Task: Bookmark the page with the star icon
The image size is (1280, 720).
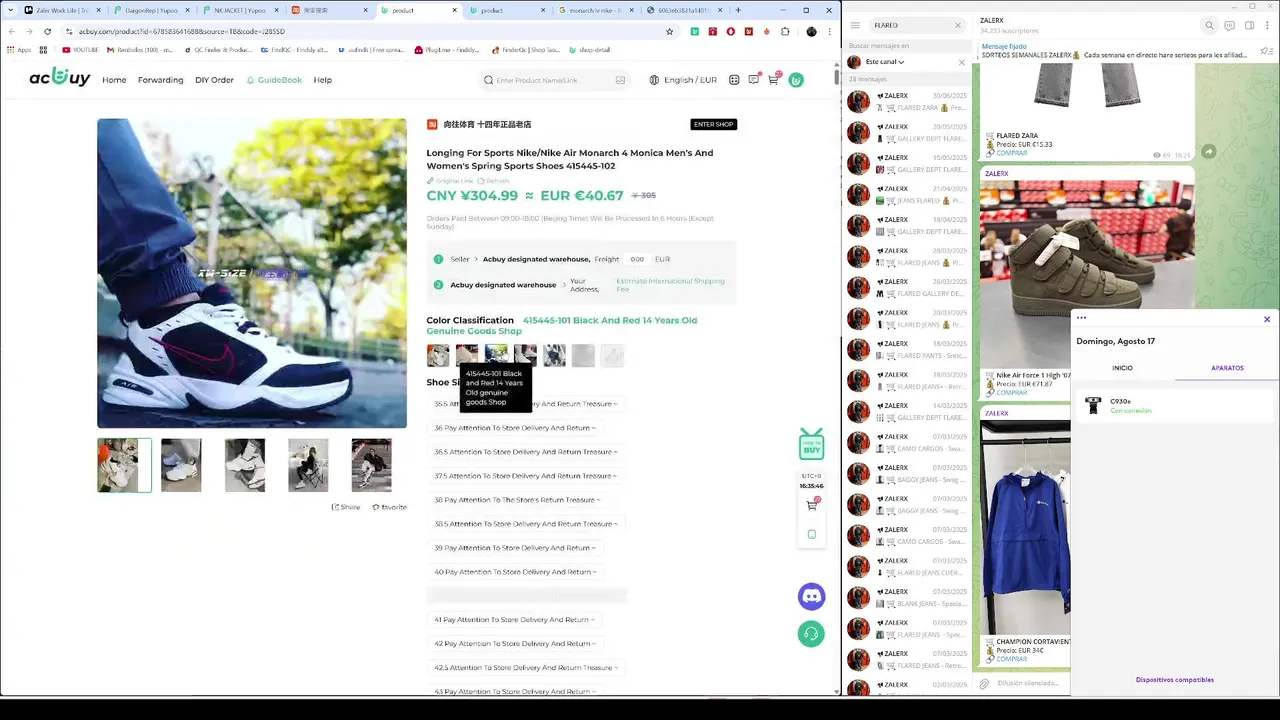Action: click(x=669, y=31)
